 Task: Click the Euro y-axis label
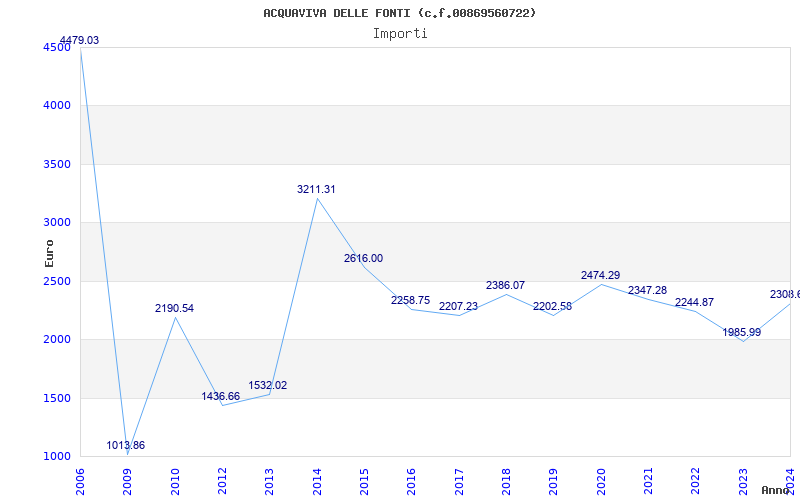(x=49, y=253)
